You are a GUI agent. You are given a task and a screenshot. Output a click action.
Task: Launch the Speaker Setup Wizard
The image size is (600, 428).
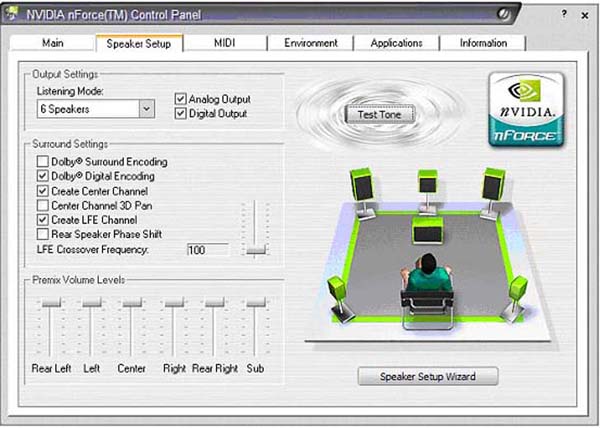pyautogui.click(x=428, y=376)
